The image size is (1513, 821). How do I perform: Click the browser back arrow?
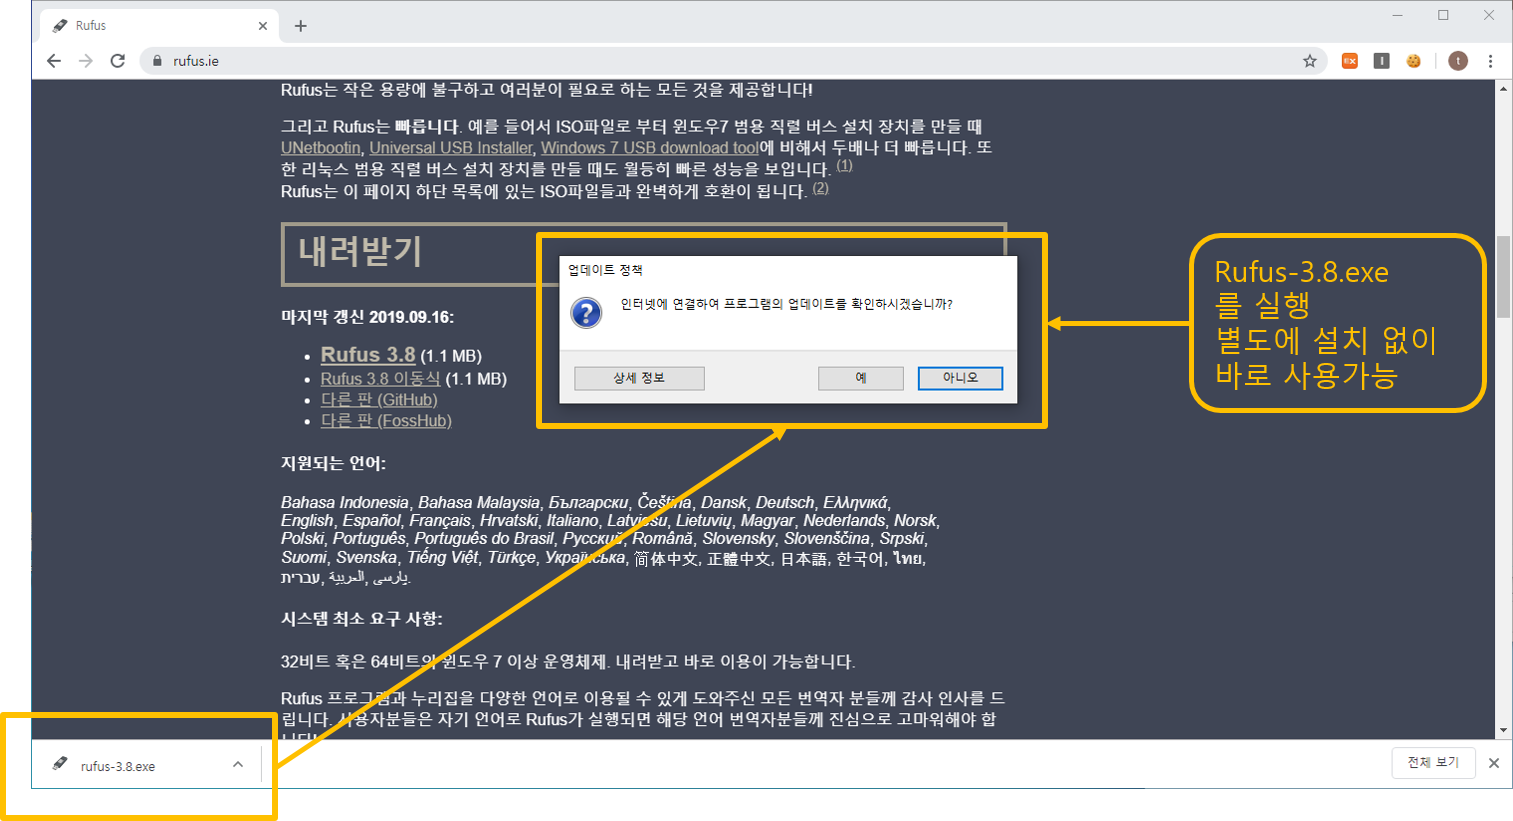tap(54, 61)
